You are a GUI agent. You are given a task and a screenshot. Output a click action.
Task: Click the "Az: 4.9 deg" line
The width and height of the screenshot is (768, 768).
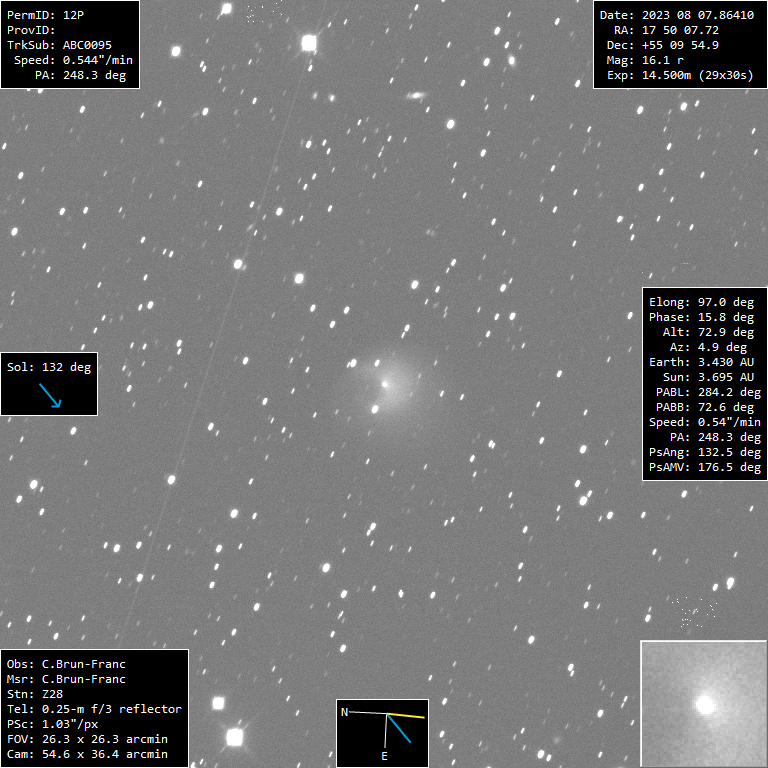pos(708,347)
